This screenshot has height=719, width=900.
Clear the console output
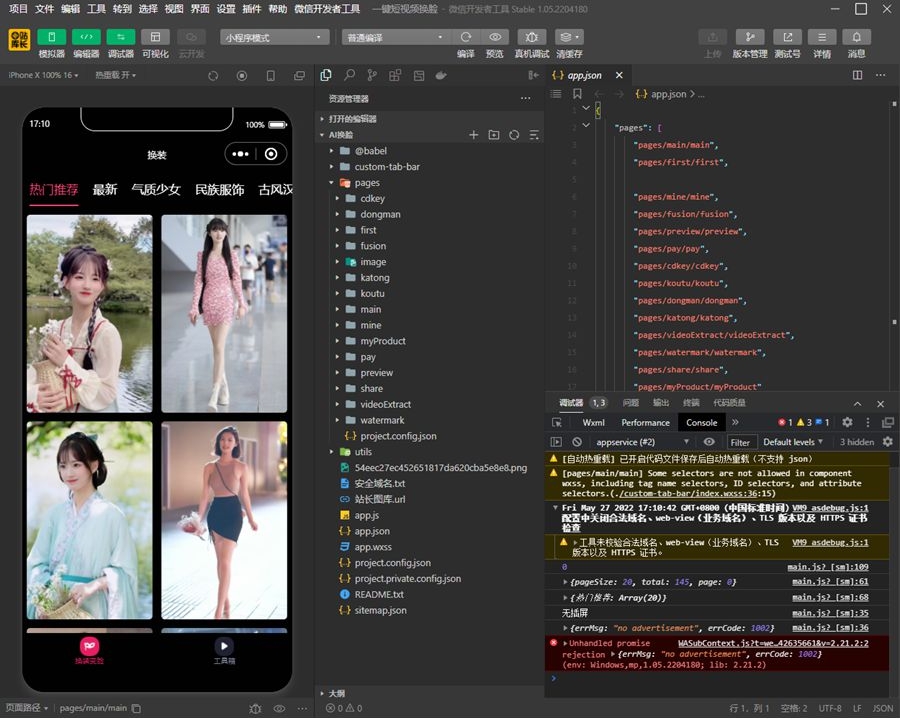(577, 442)
